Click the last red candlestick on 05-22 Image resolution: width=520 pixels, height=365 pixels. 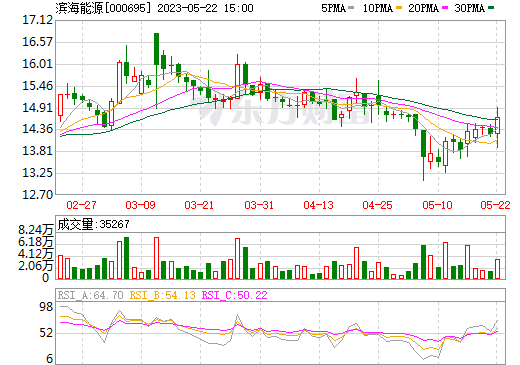498,126
